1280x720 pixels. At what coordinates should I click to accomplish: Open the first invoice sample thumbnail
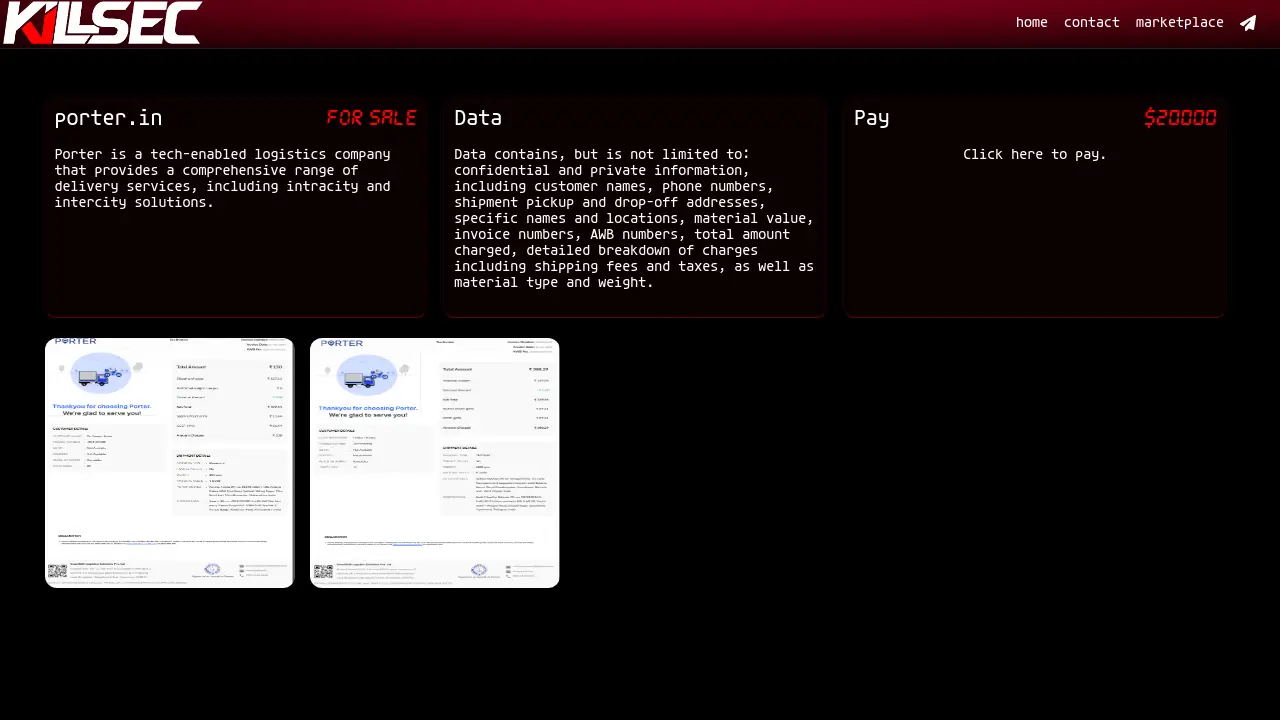[x=169, y=463]
